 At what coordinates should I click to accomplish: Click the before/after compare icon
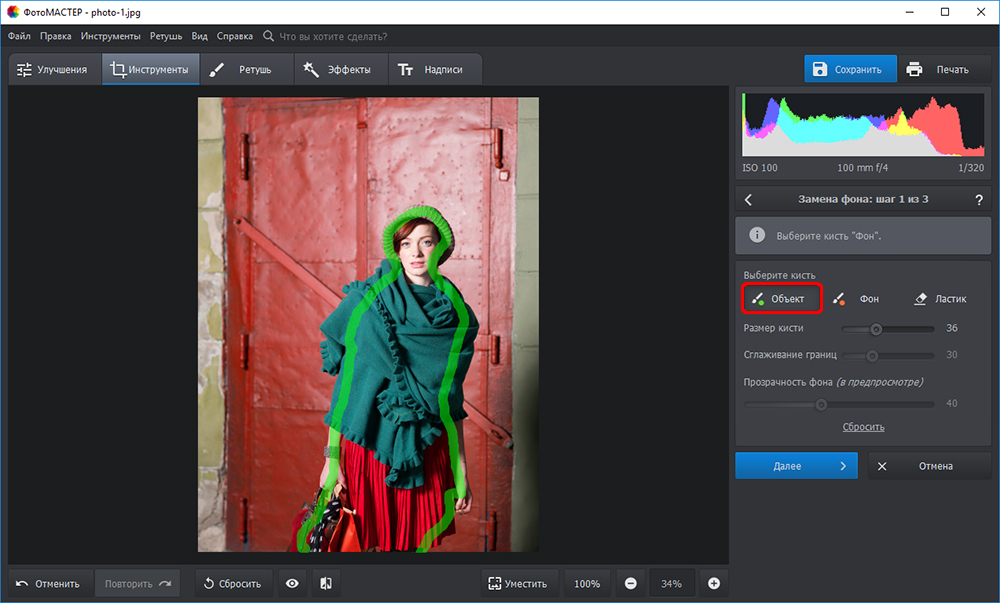[x=325, y=584]
